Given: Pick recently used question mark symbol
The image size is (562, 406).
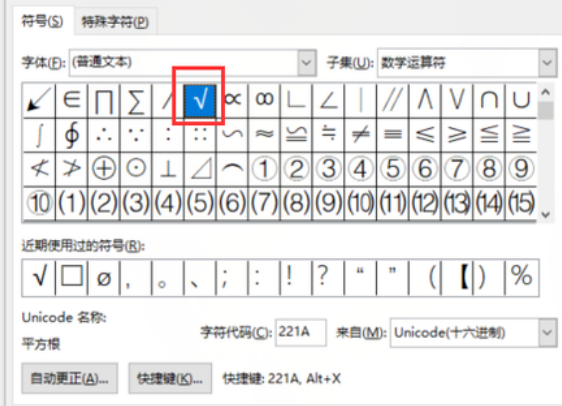Looking at the screenshot, I should pyautogui.click(x=328, y=278).
